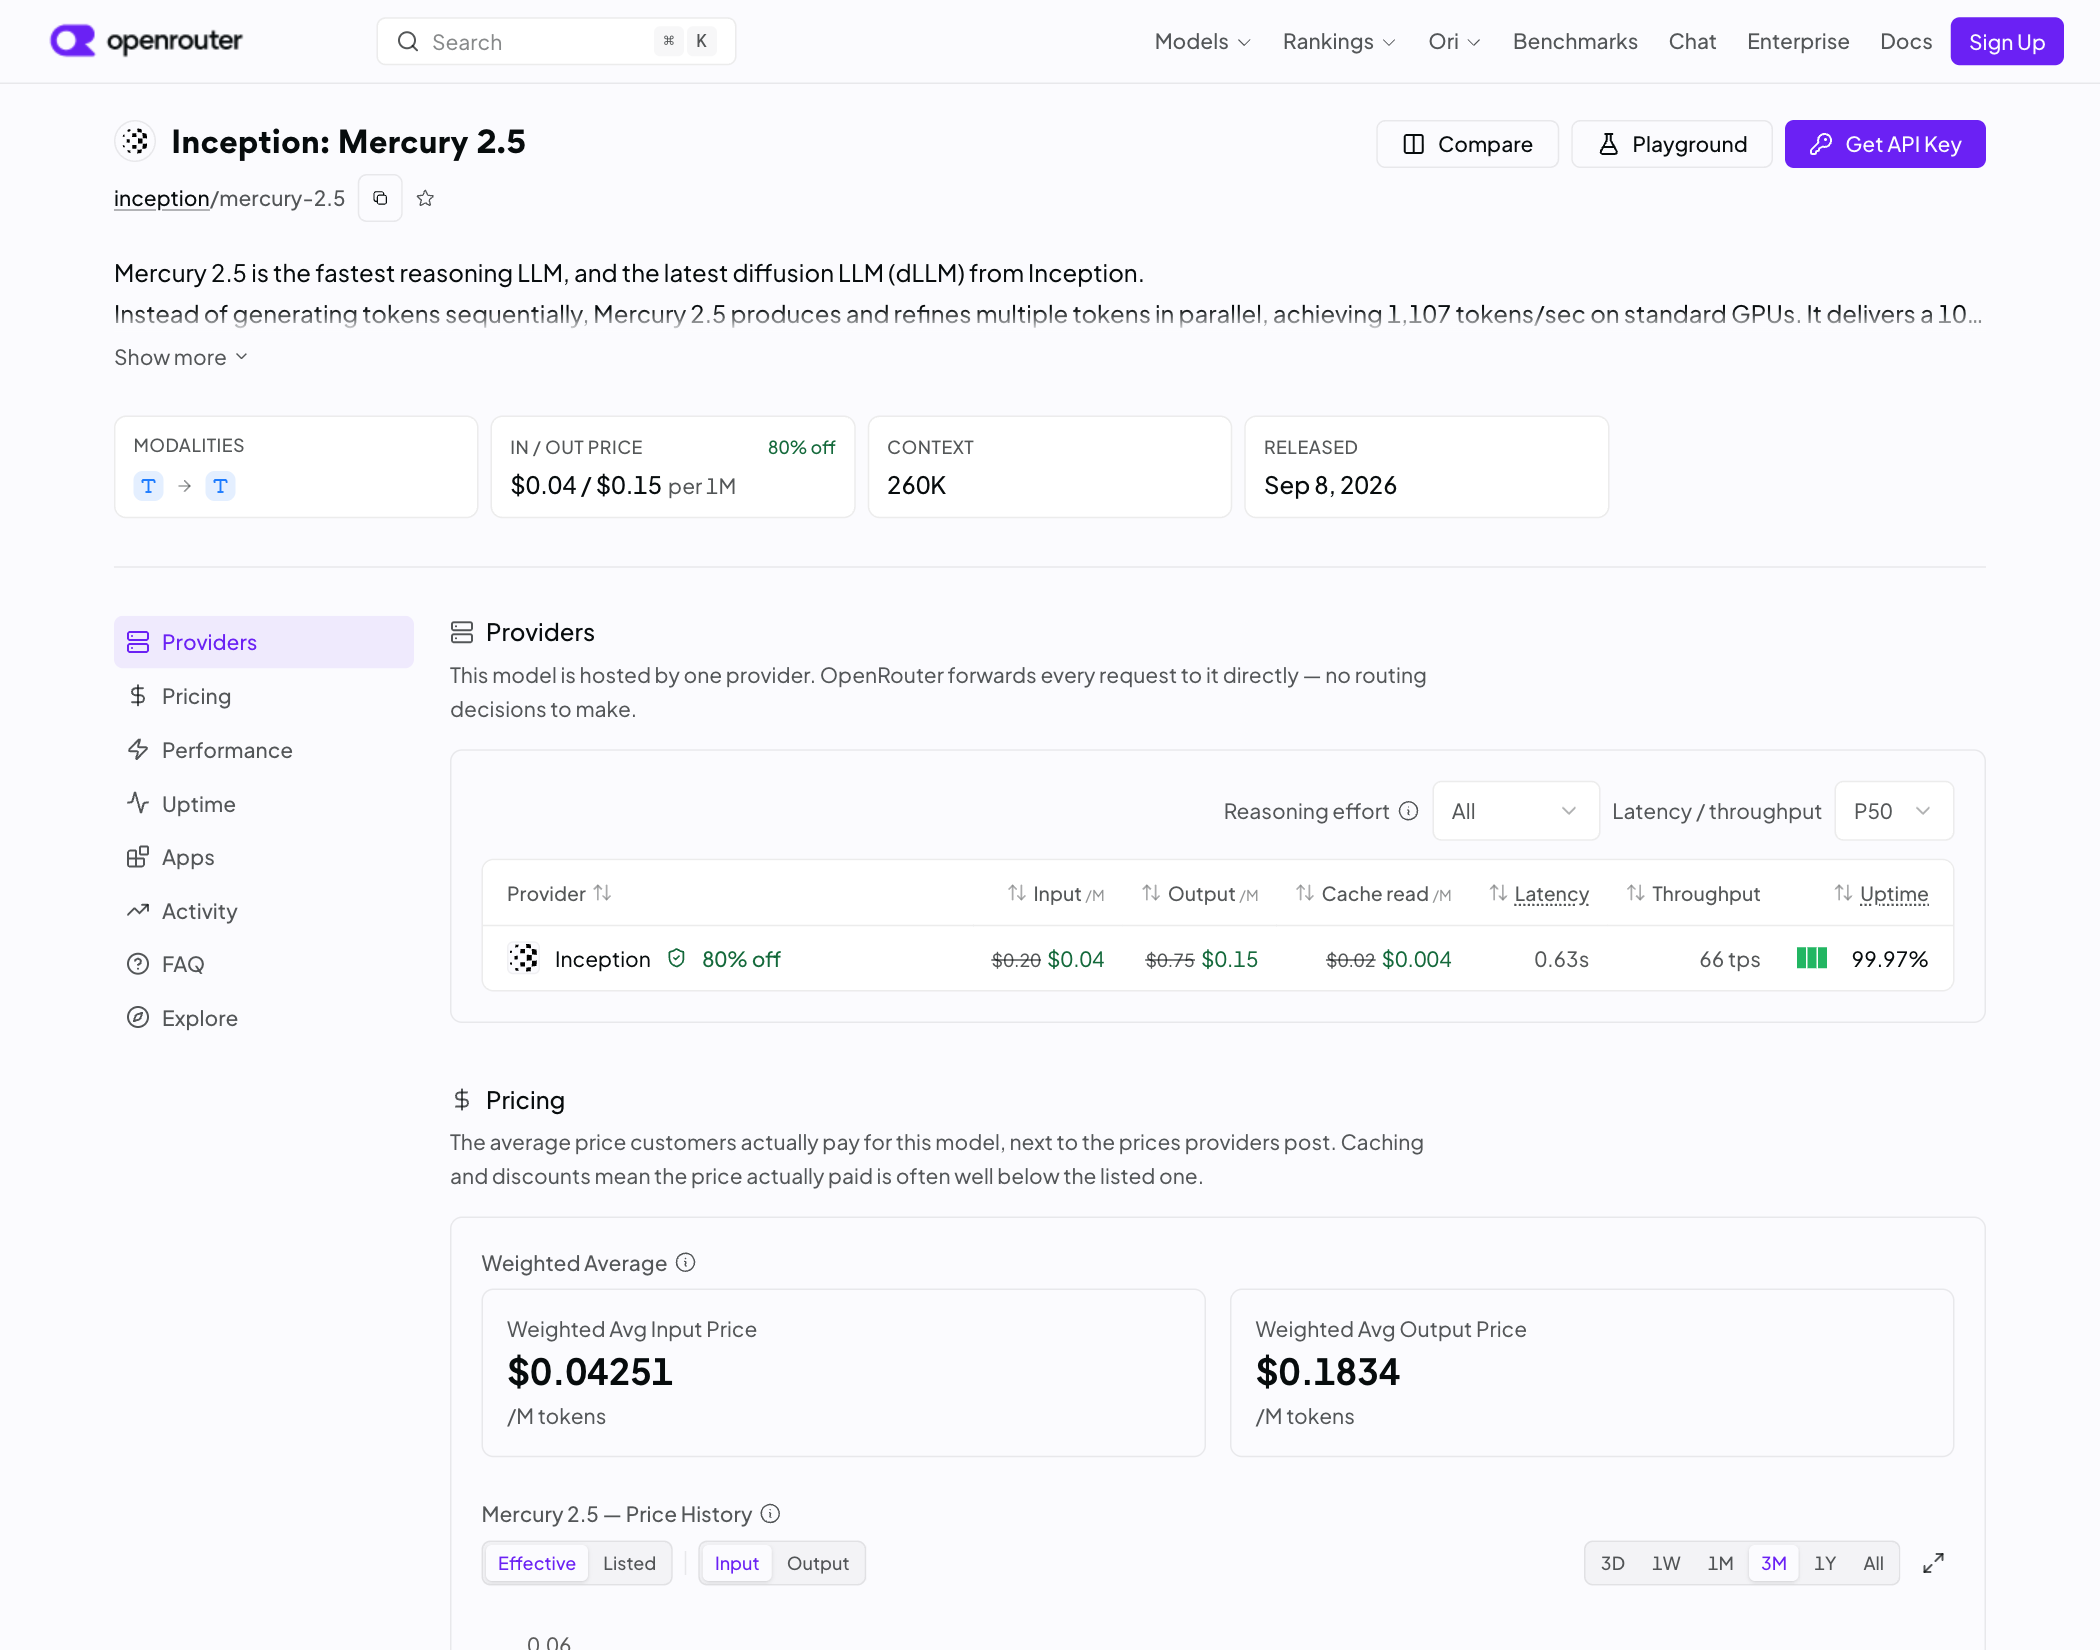The height and width of the screenshot is (1650, 2100).
Task: Switch price history to Output
Action: coord(817,1563)
